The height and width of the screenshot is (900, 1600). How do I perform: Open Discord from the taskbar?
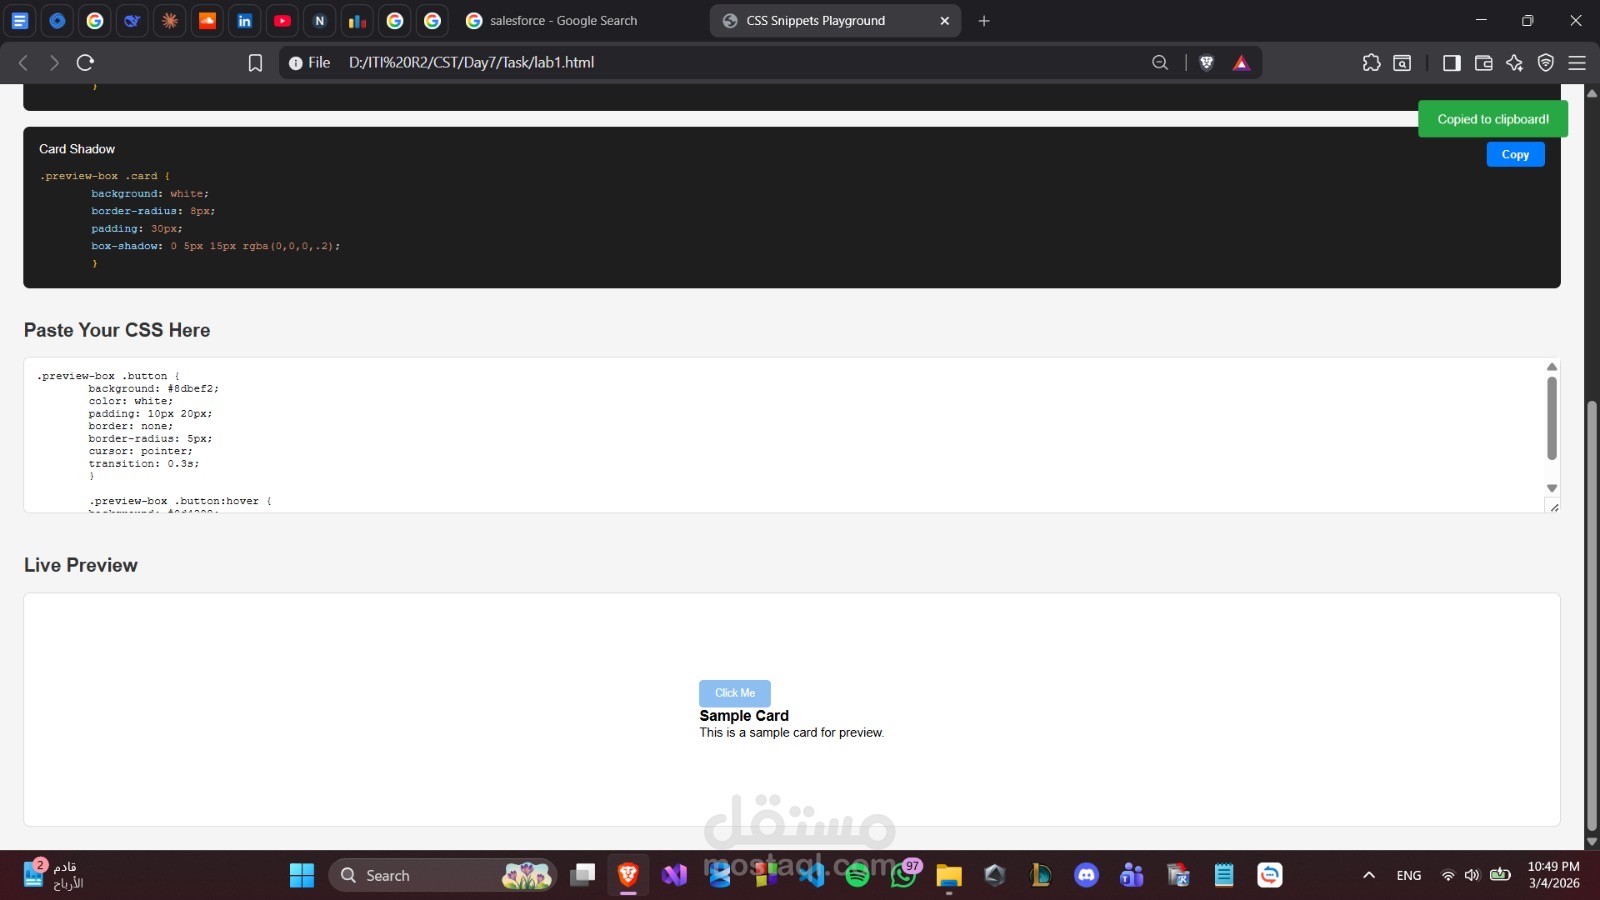1086,875
